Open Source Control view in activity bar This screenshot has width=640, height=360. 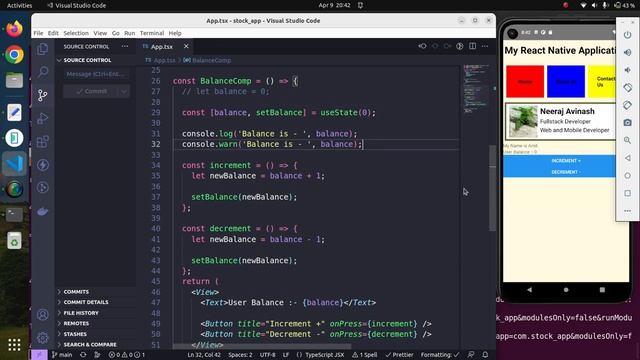(42, 95)
